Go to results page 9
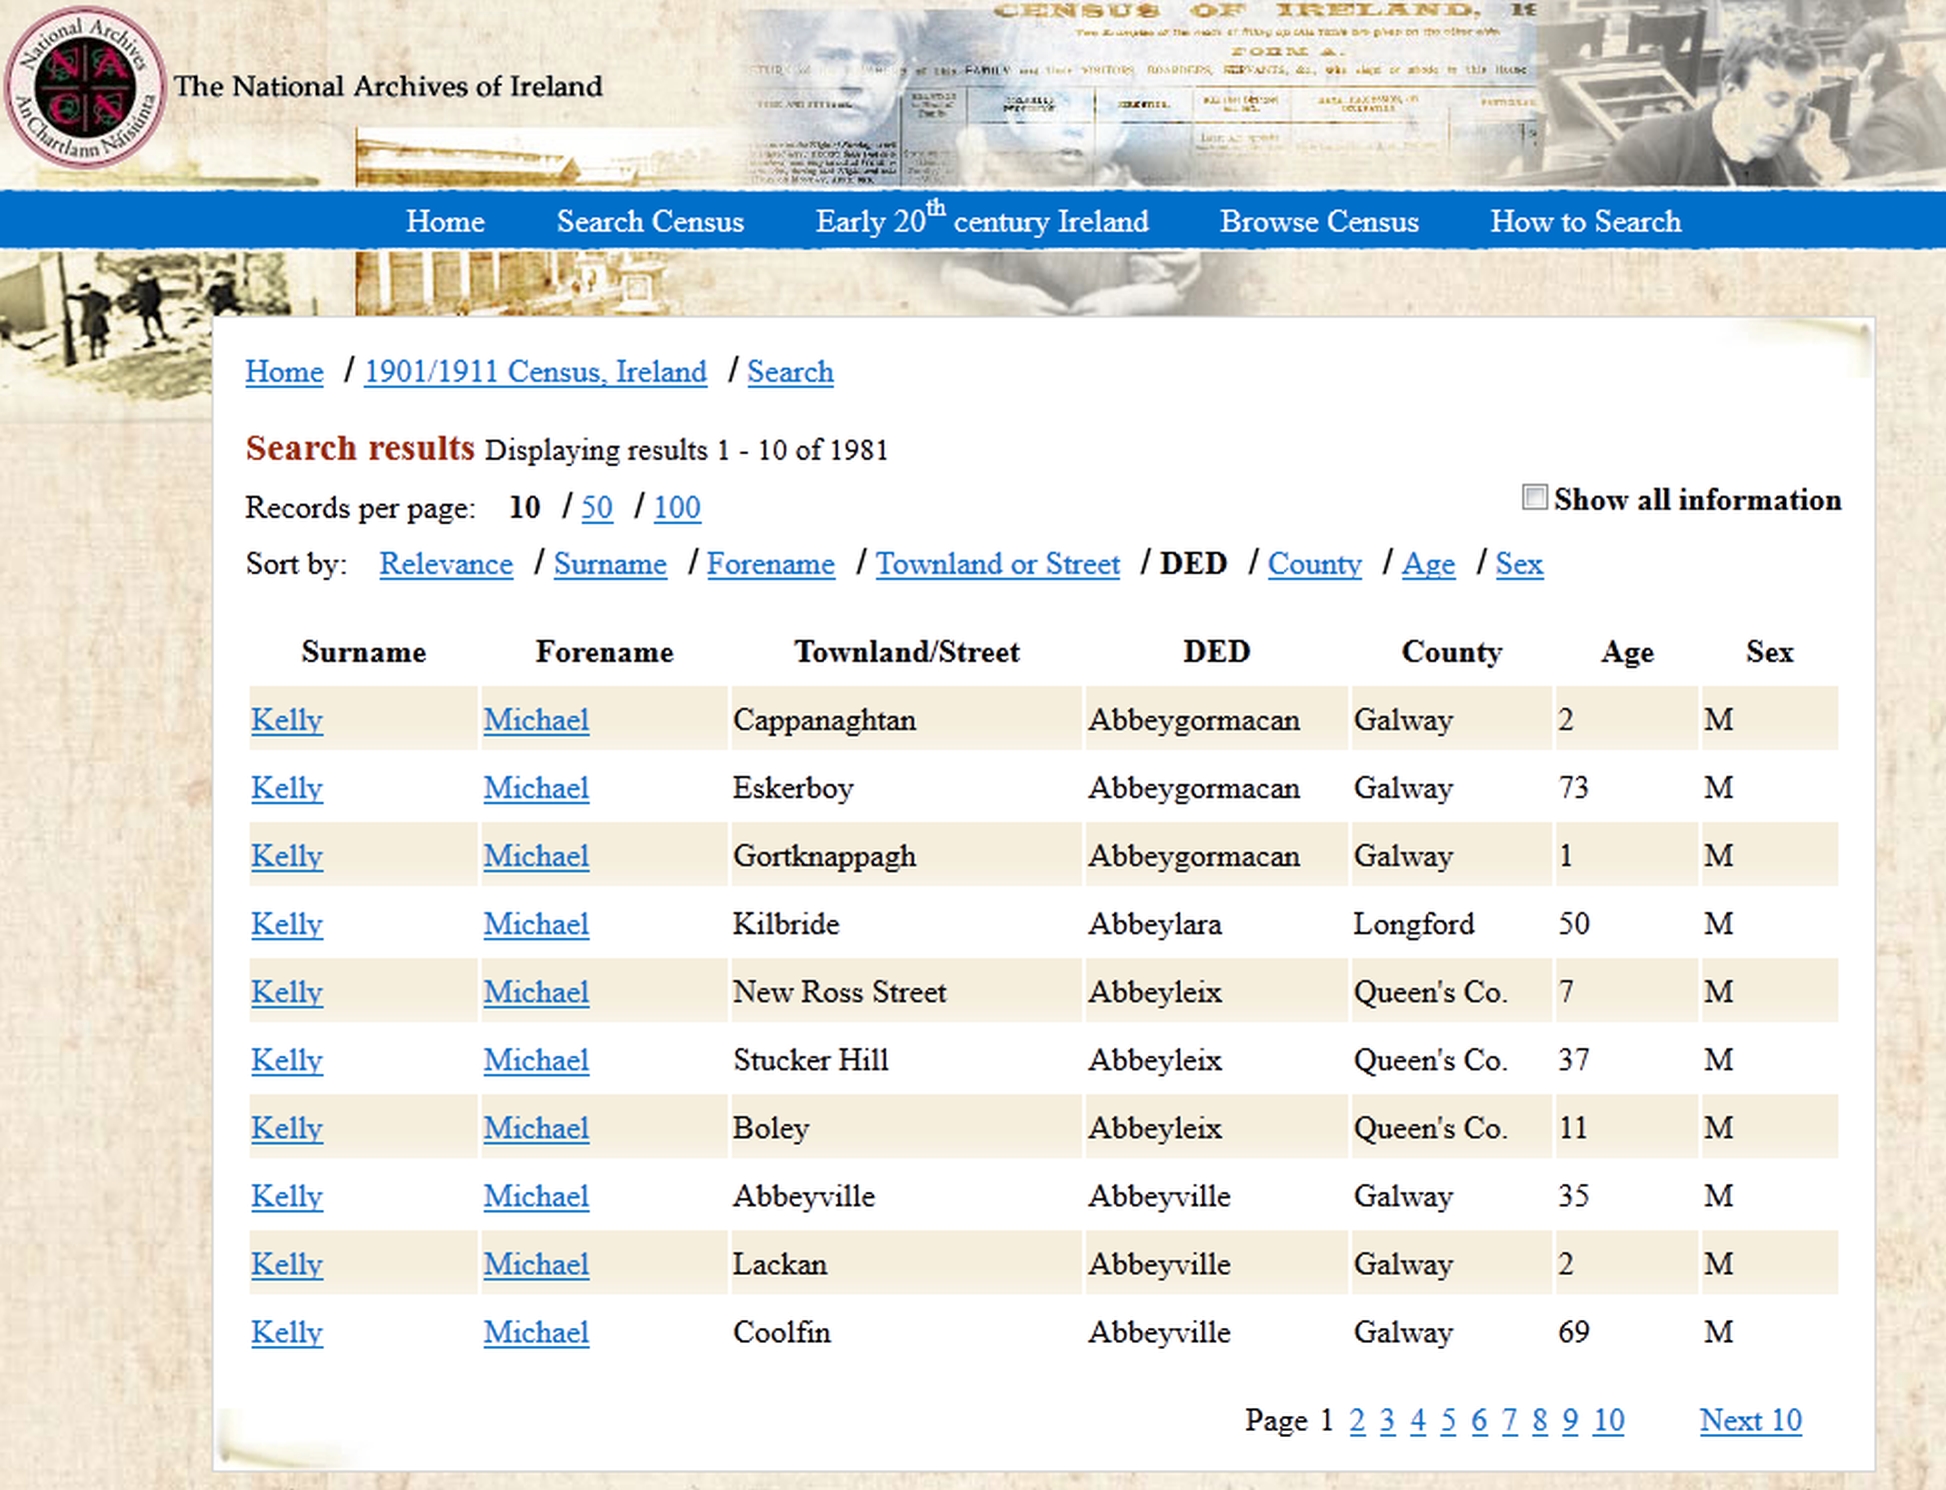The image size is (1946, 1490). pos(1570,1419)
